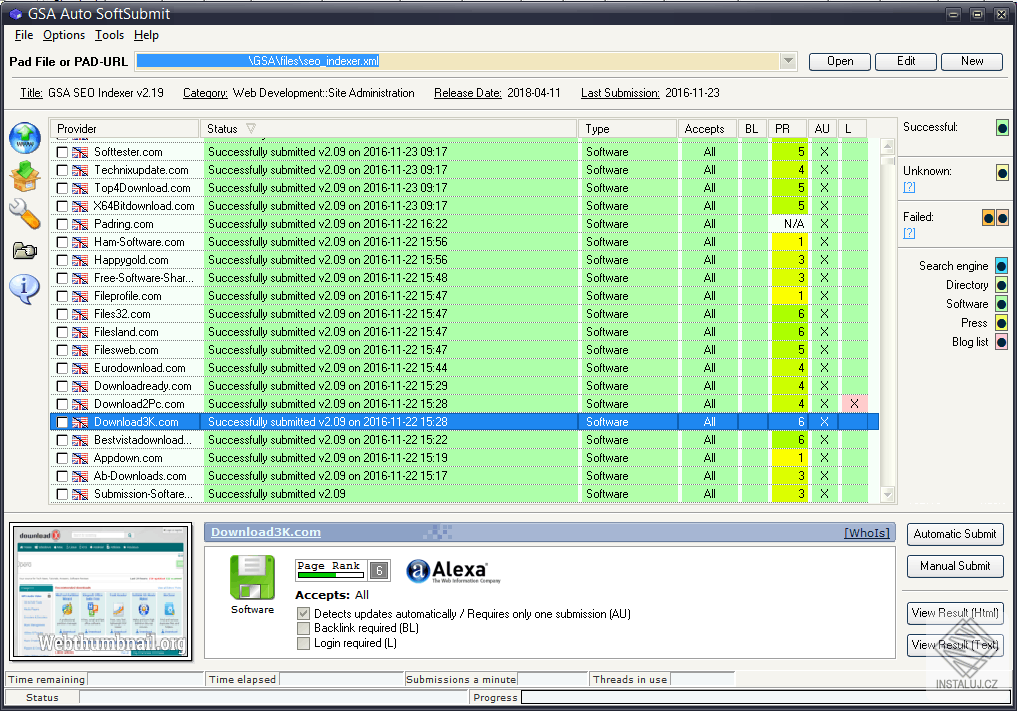Click the Page Rank badge

342,570
